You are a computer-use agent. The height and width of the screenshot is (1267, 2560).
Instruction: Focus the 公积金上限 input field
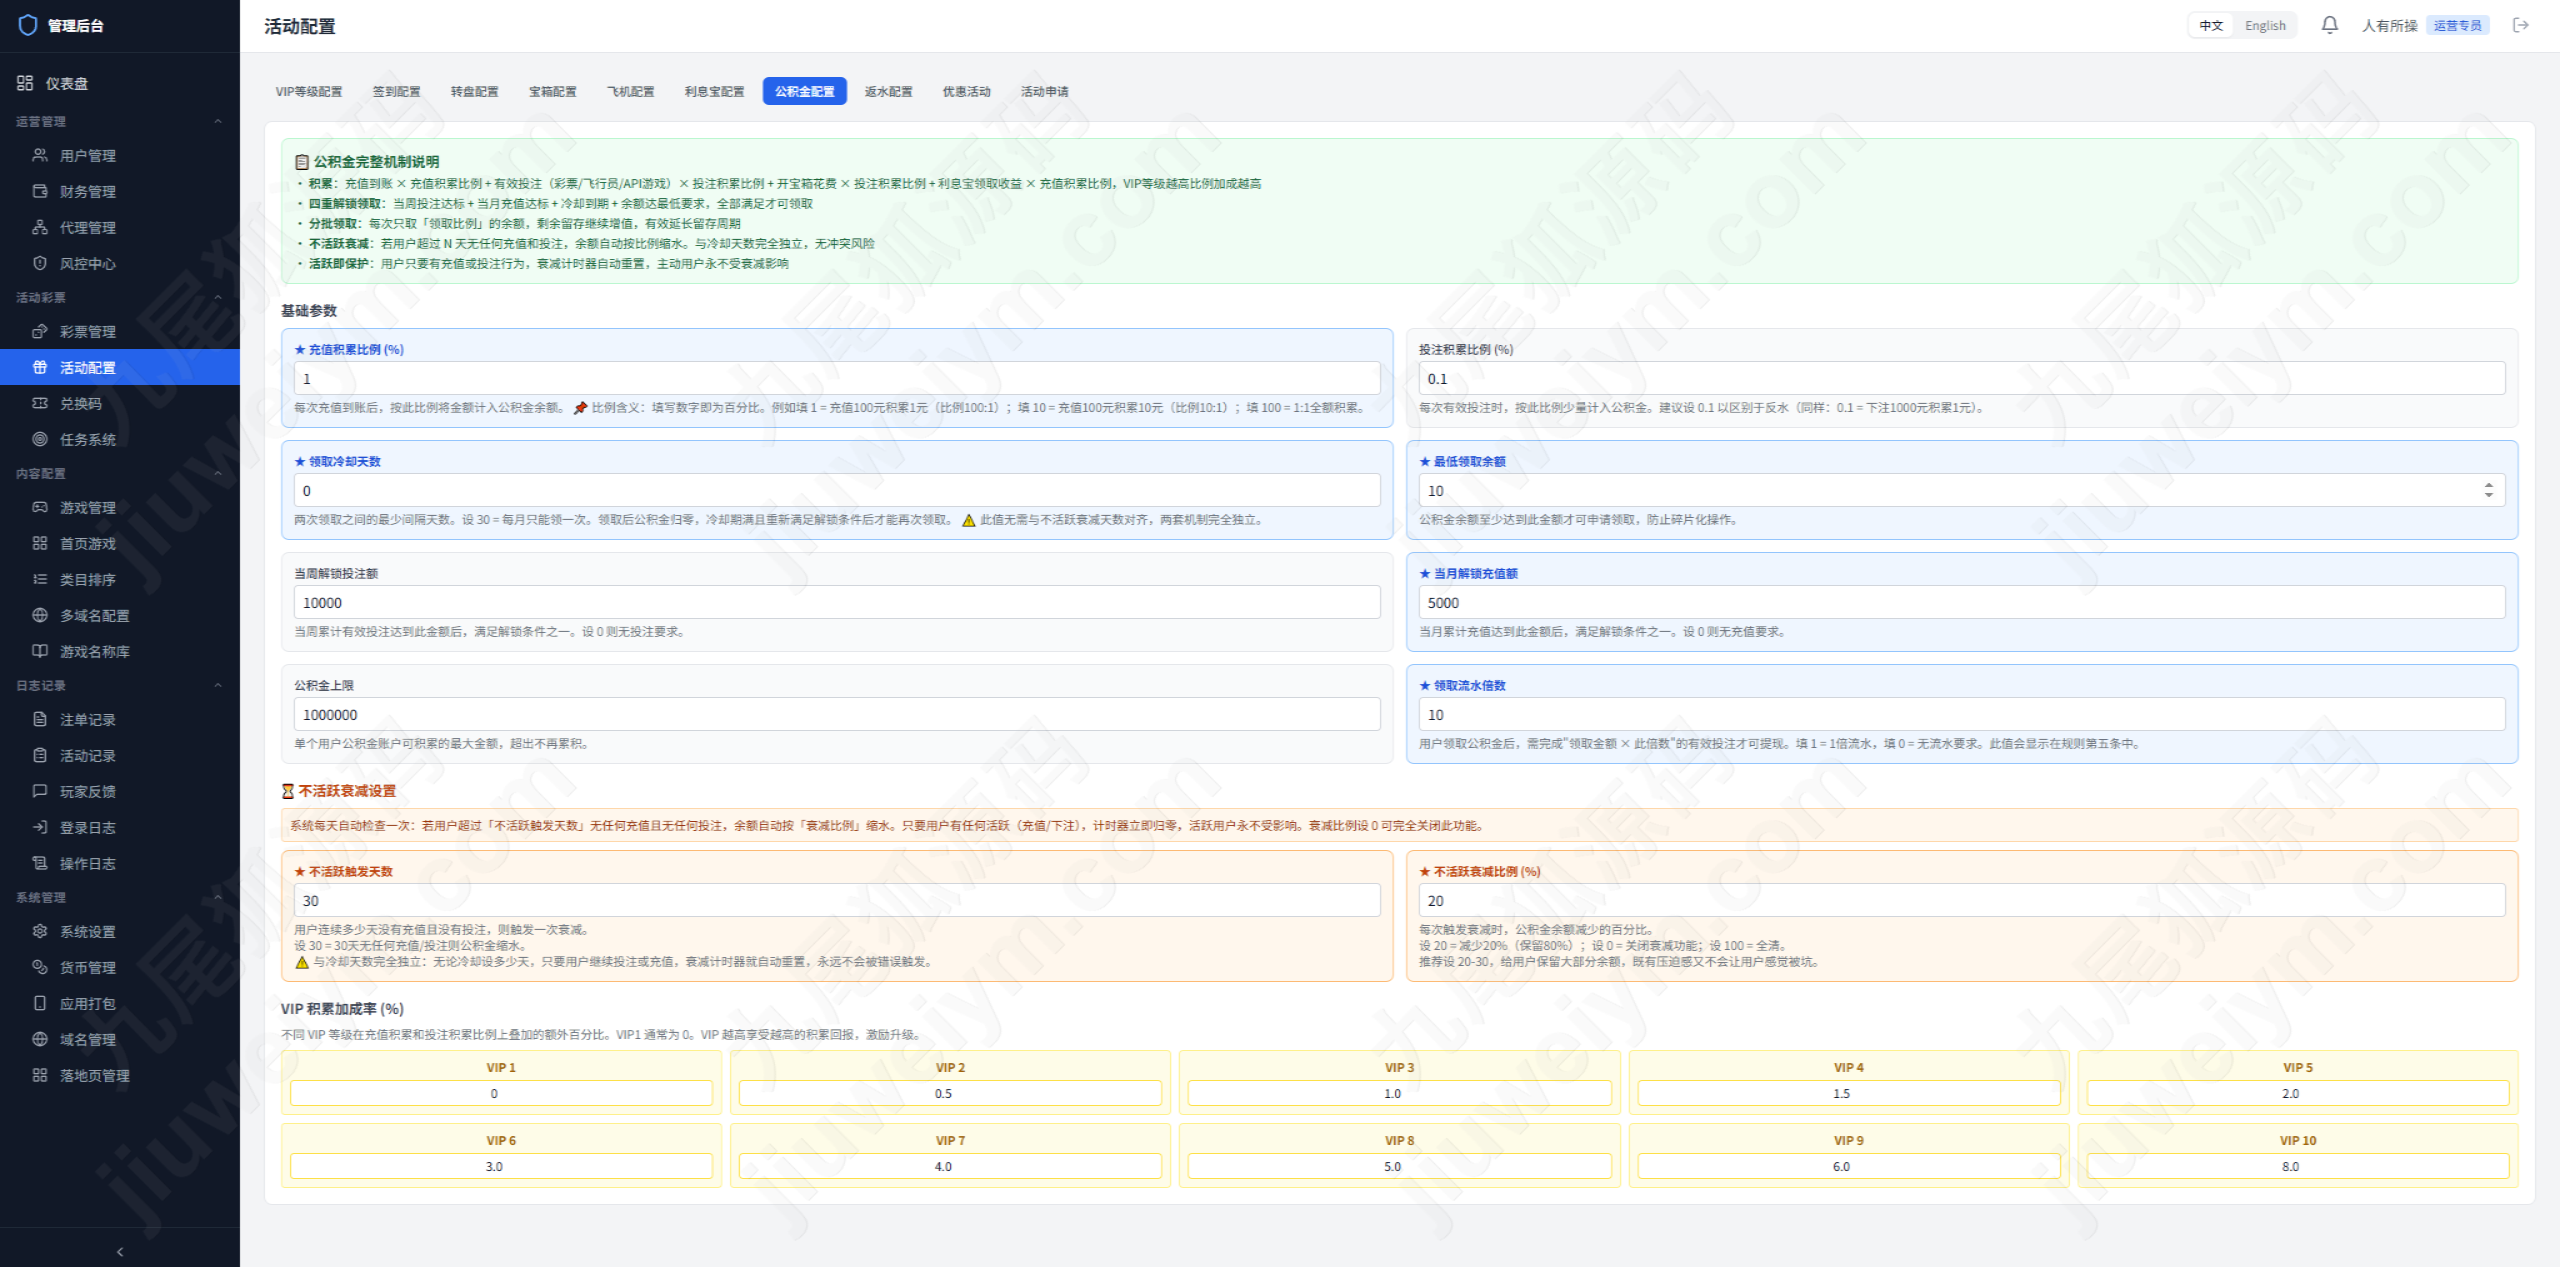(837, 714)
